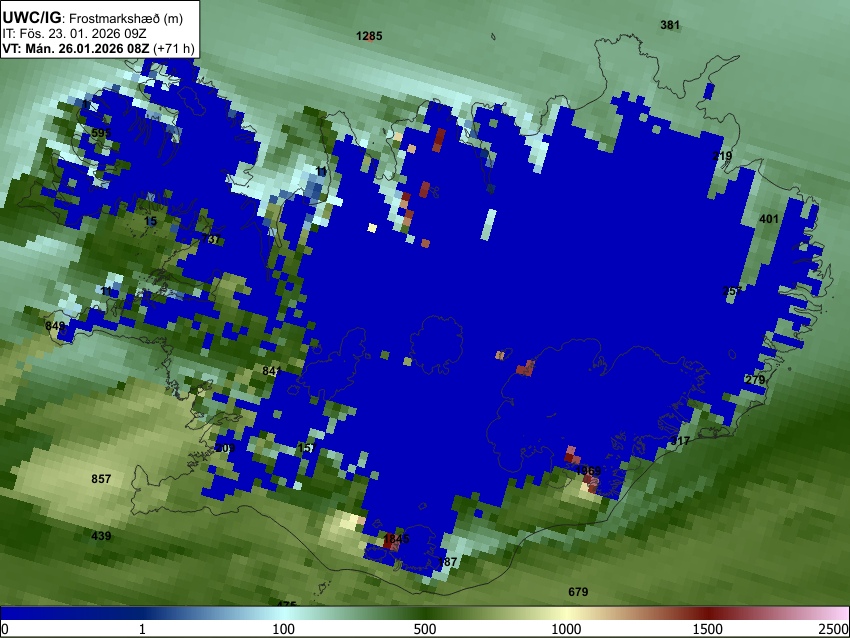The width and height of the screenshot is (850, 638).
Task: Select the map value 15
Action: click(x=151, y=221)
